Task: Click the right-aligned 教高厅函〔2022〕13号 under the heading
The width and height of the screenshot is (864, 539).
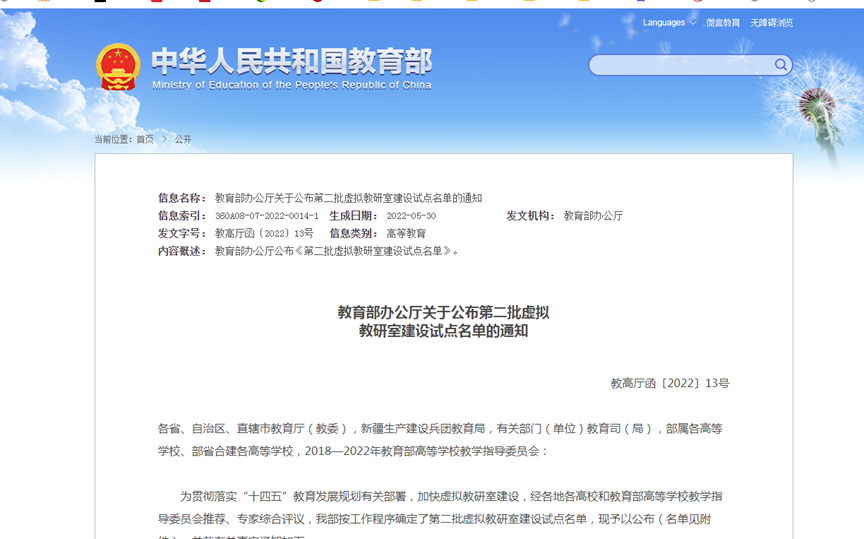Action: point(670,383)
